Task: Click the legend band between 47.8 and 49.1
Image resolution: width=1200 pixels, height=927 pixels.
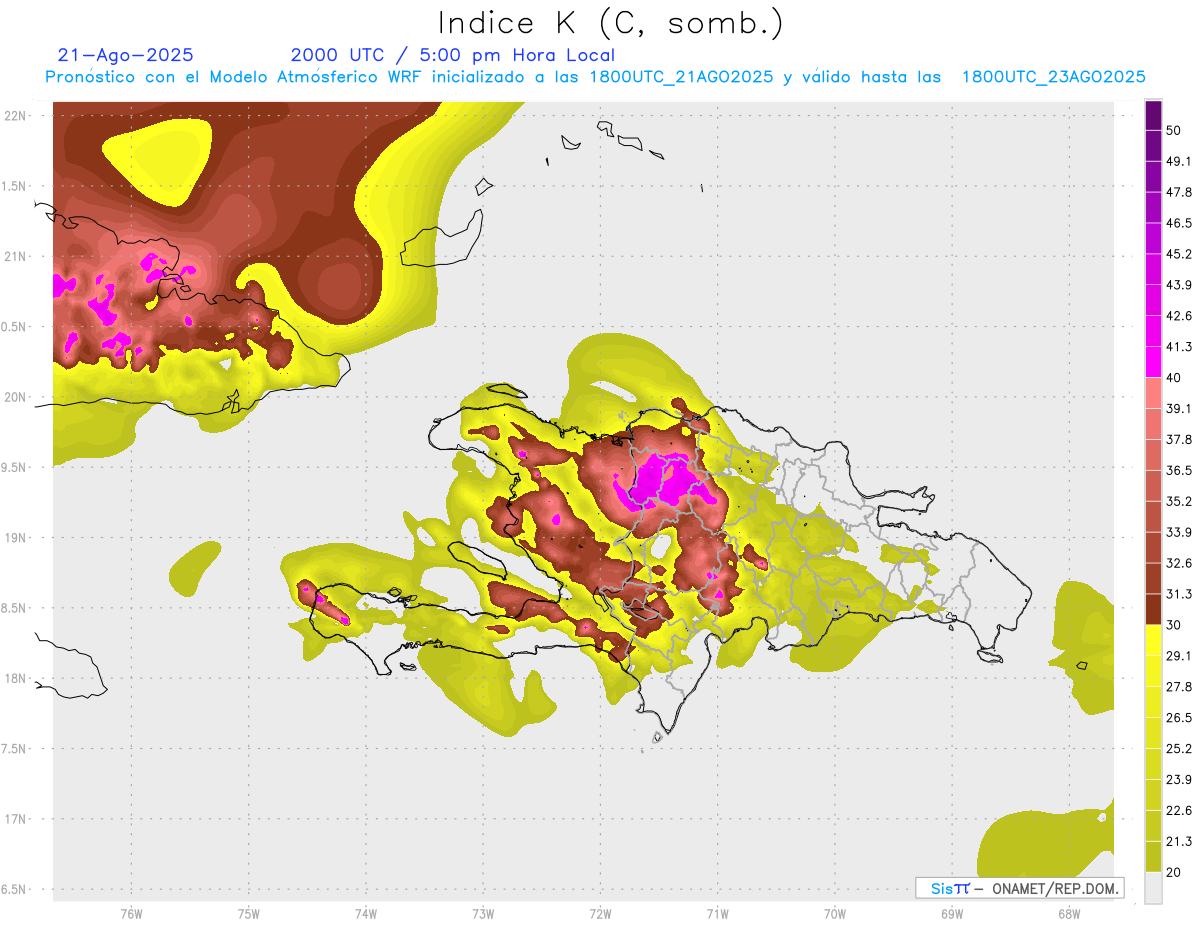Action: tap(1154, 176)
